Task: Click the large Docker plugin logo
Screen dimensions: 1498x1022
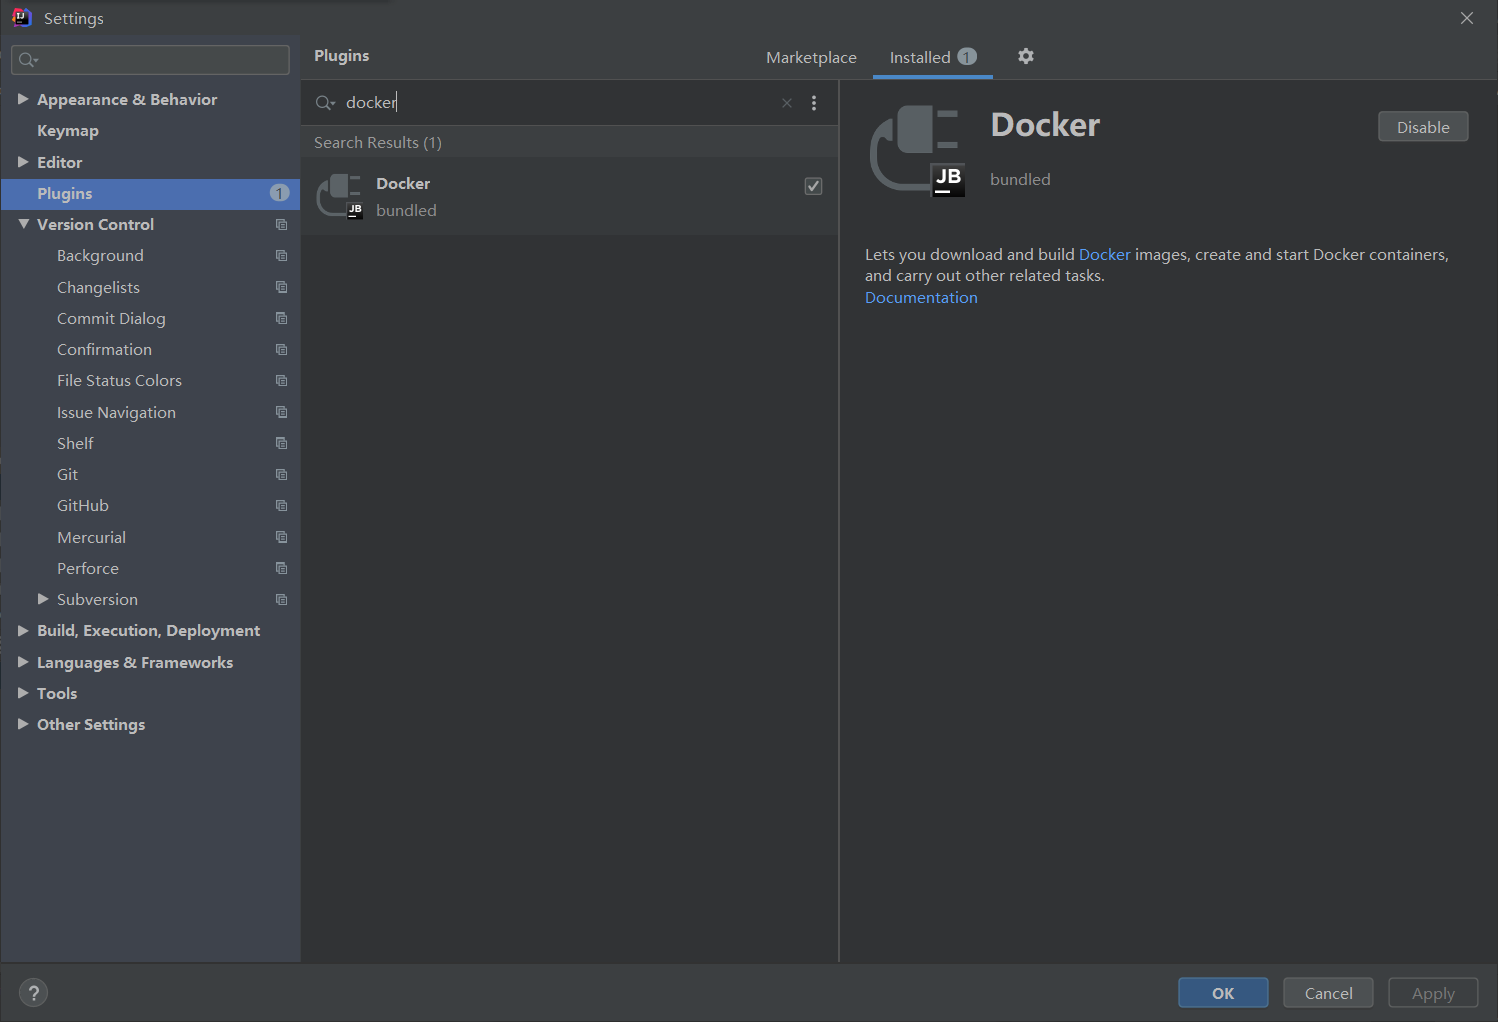Action: pyautogui.click(x=918, y=150)
